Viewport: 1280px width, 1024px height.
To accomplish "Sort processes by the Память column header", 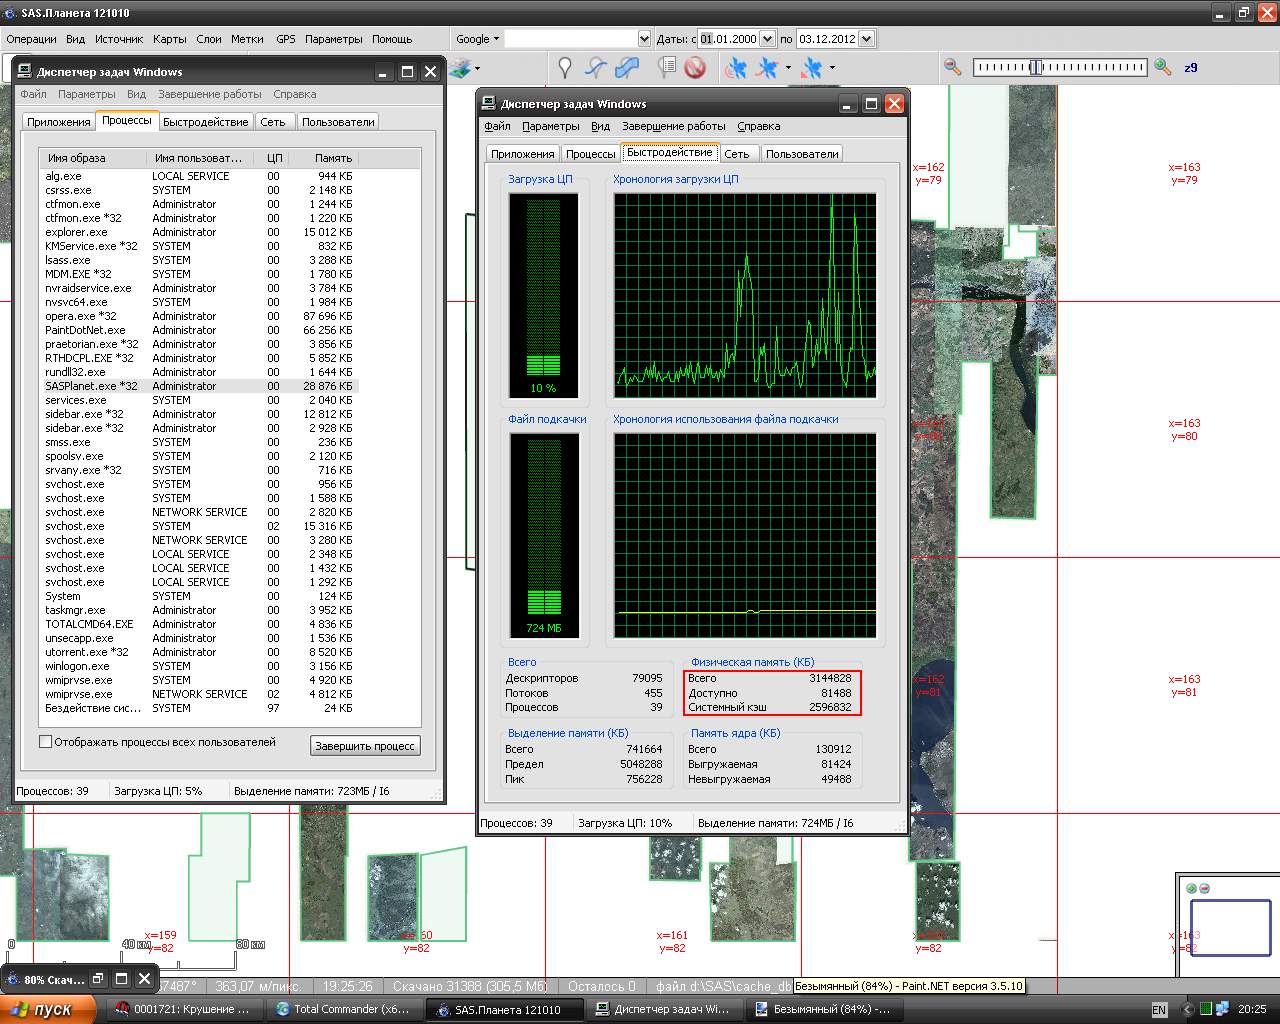I will (x=333, y=158).
